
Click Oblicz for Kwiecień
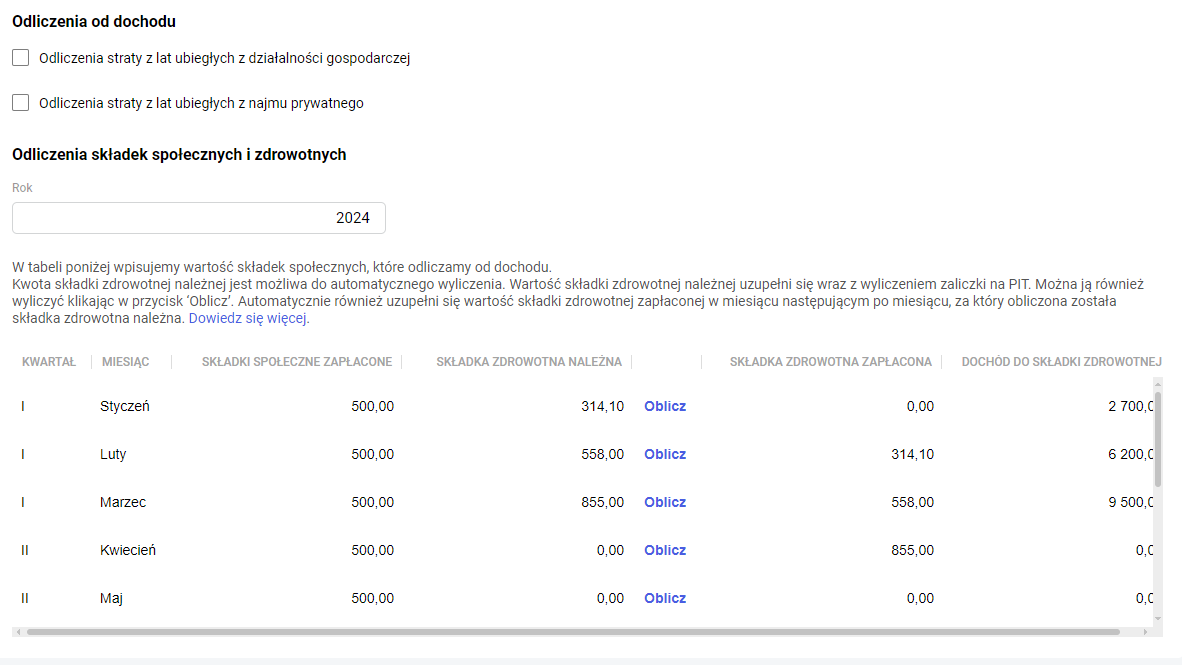click(x=665, y=550)
